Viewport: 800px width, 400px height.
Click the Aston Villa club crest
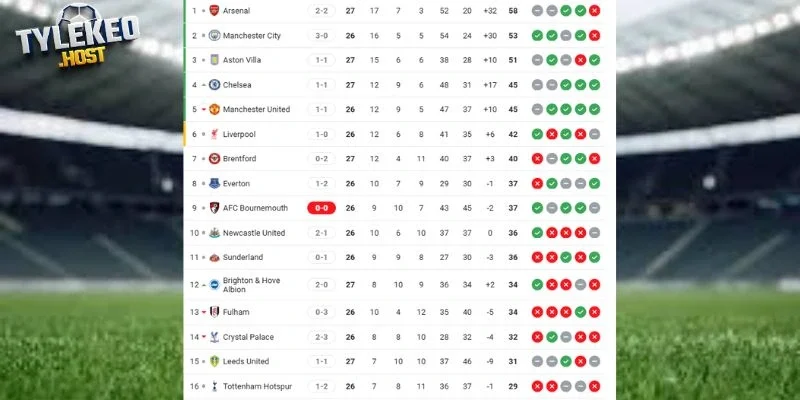pyautogui.click(x=214, y=60)
